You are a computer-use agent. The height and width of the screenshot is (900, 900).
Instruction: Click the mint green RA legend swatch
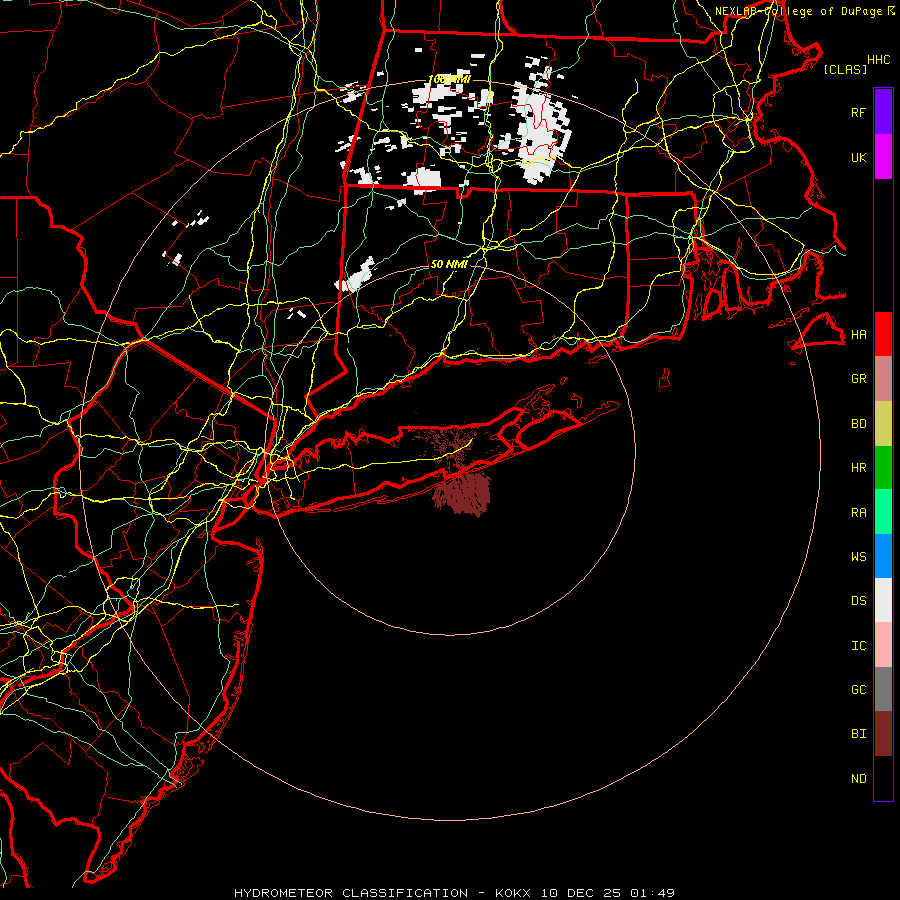883,512
